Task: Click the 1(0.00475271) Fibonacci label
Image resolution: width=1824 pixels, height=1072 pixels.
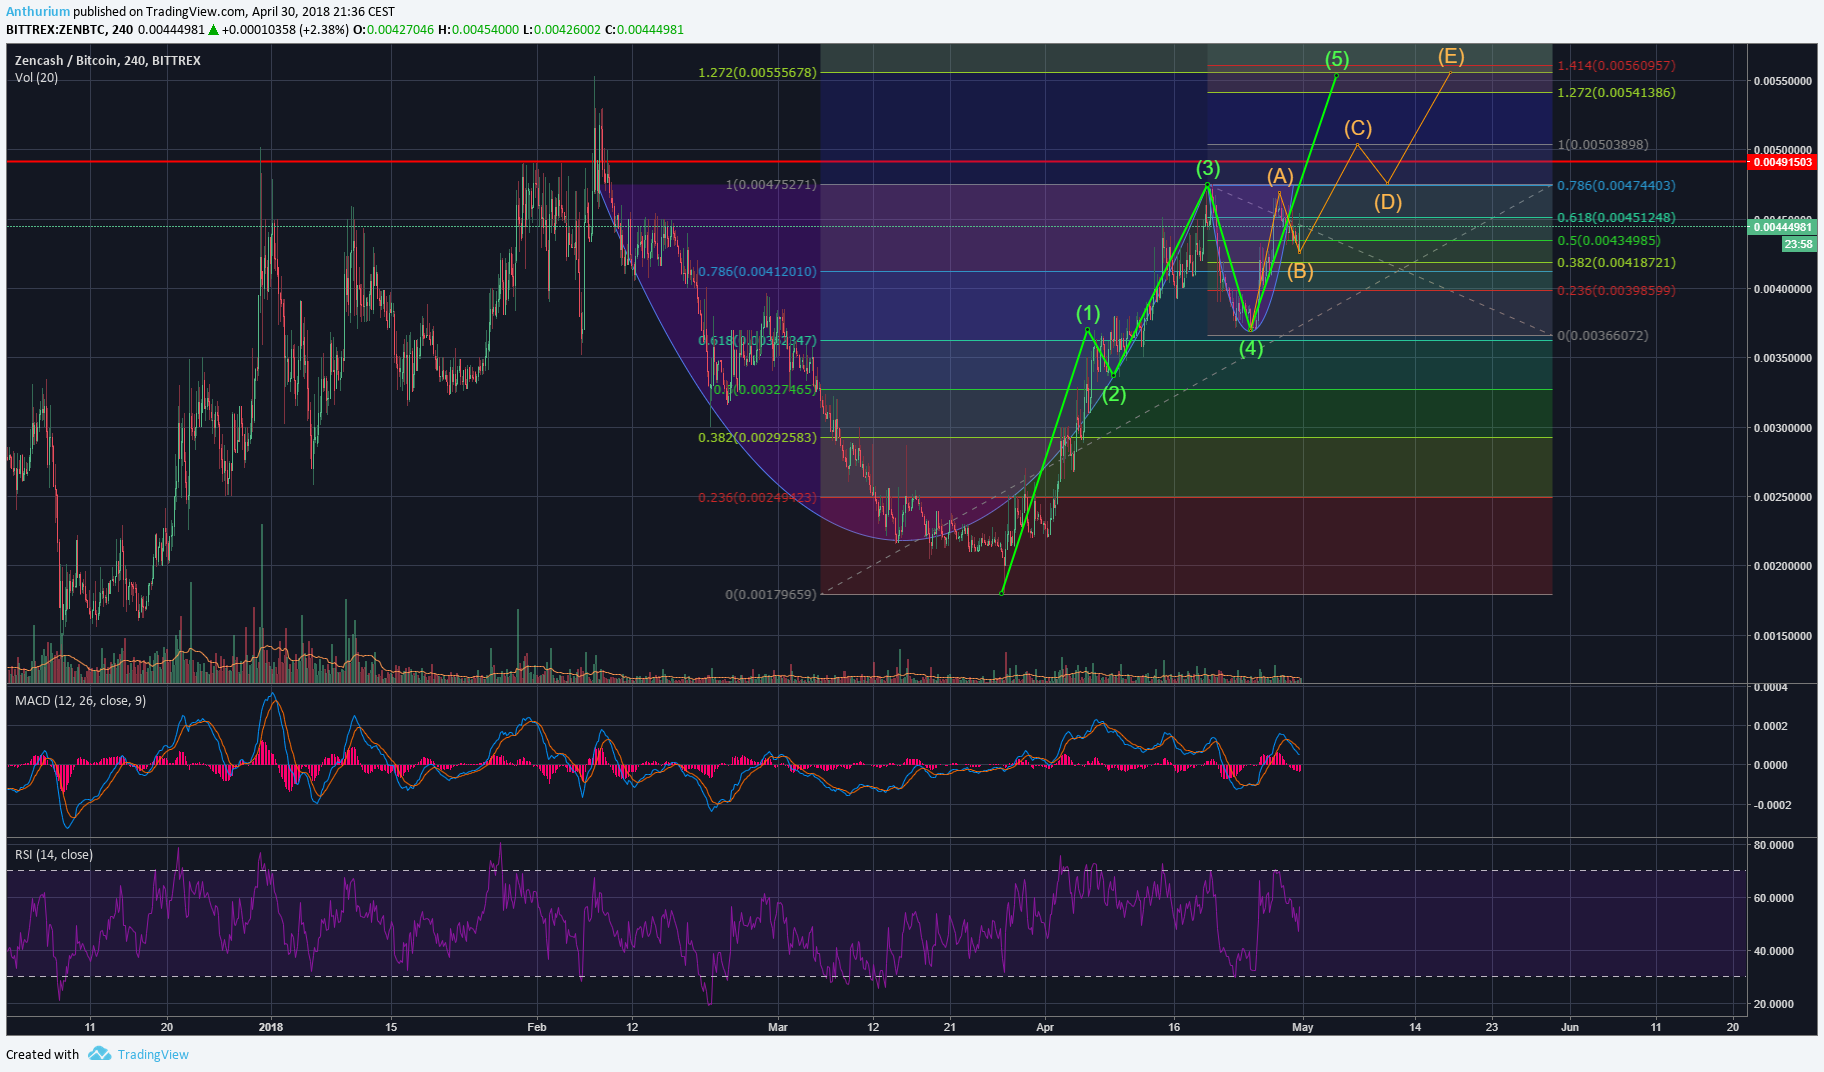Action: [x=771, y=184]
